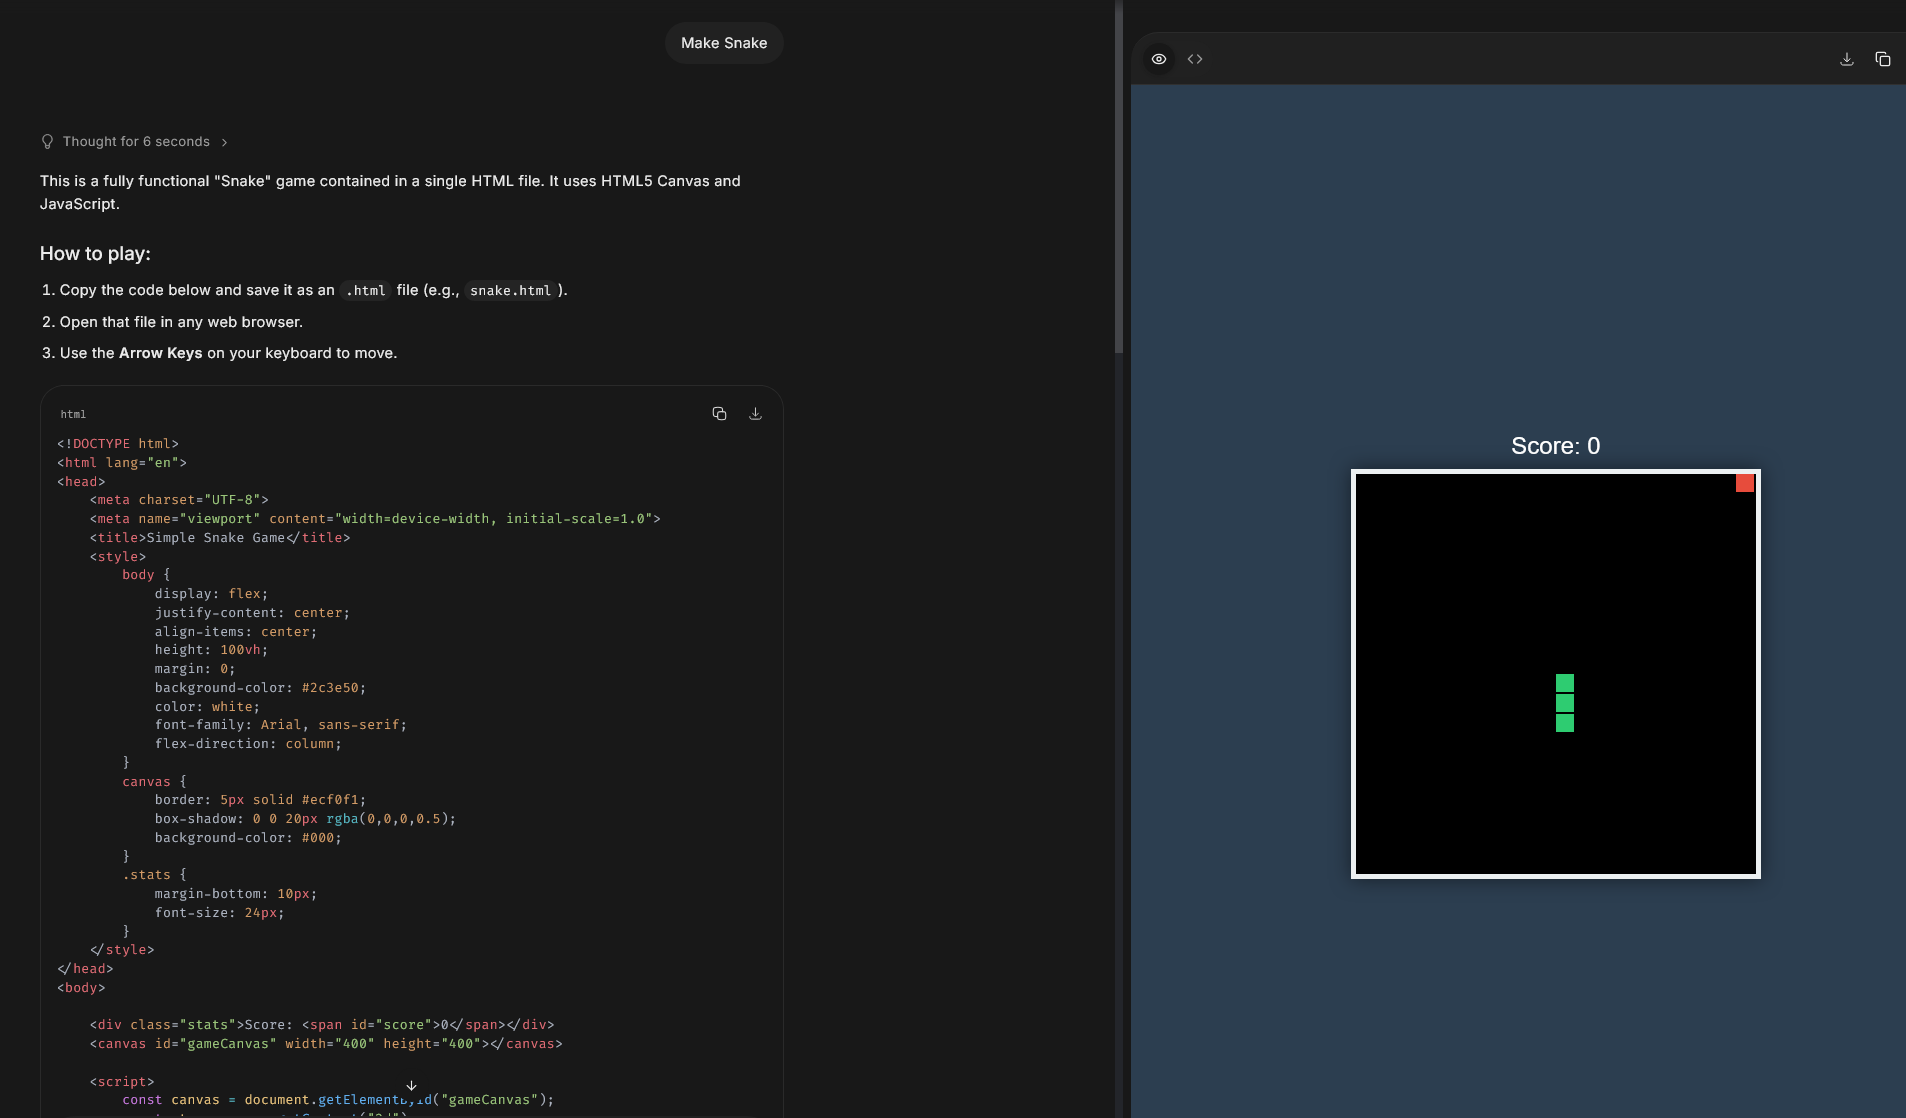
Task: Click the 'background-color: #2c3e50;' line
Action: pyautogui.click(x=260, y=688)
